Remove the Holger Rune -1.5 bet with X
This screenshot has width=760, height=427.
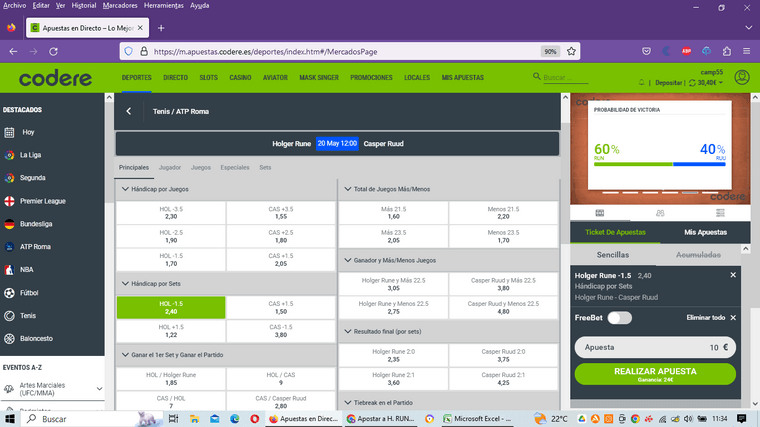coord(733,275)
